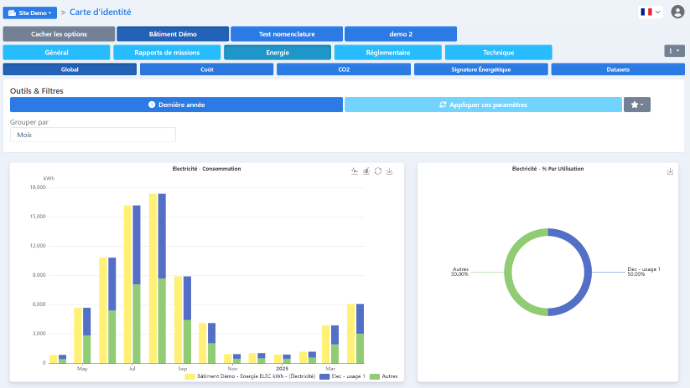Toggle the Bâtiment Démo Energie ELEC legend series

pyautogui.click(x=250, y=377)
